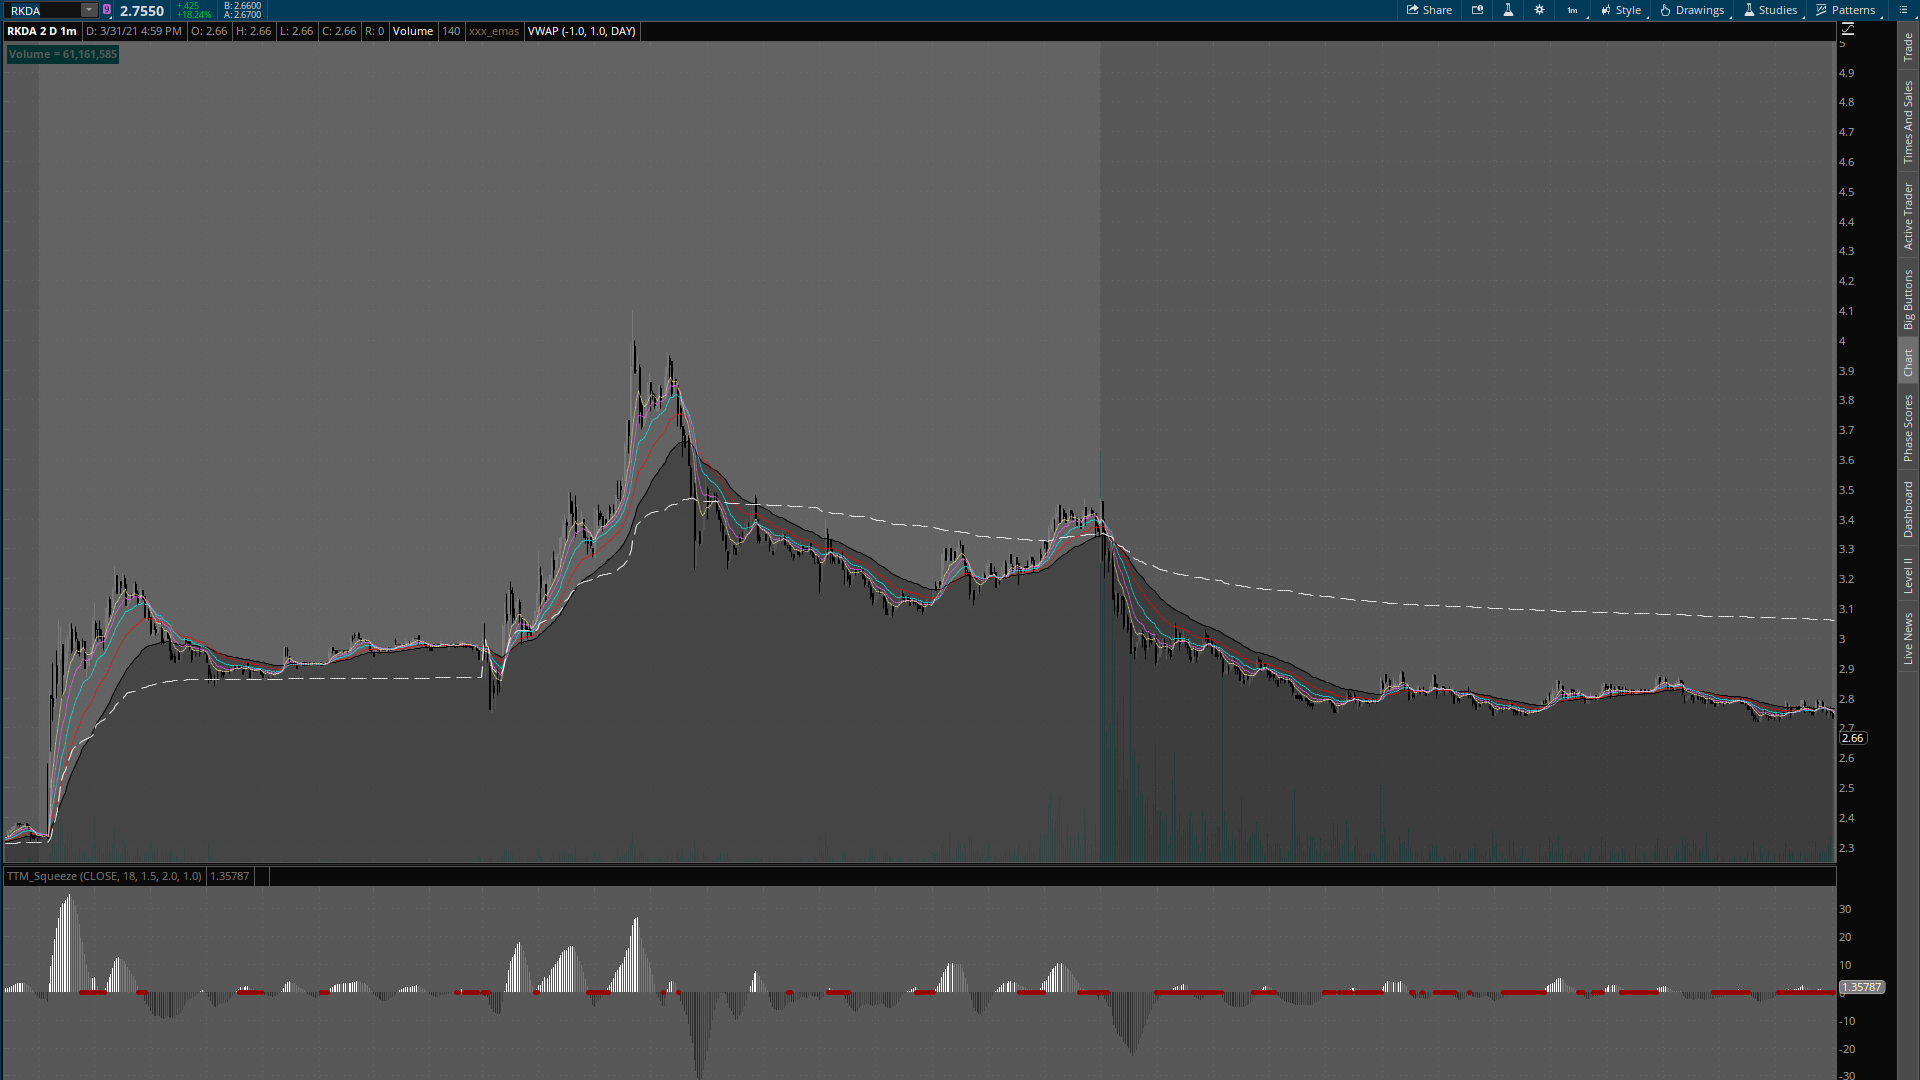Open the Drawings menu
This screenshot has height=1080, width=1920.
pos(1692,10)
